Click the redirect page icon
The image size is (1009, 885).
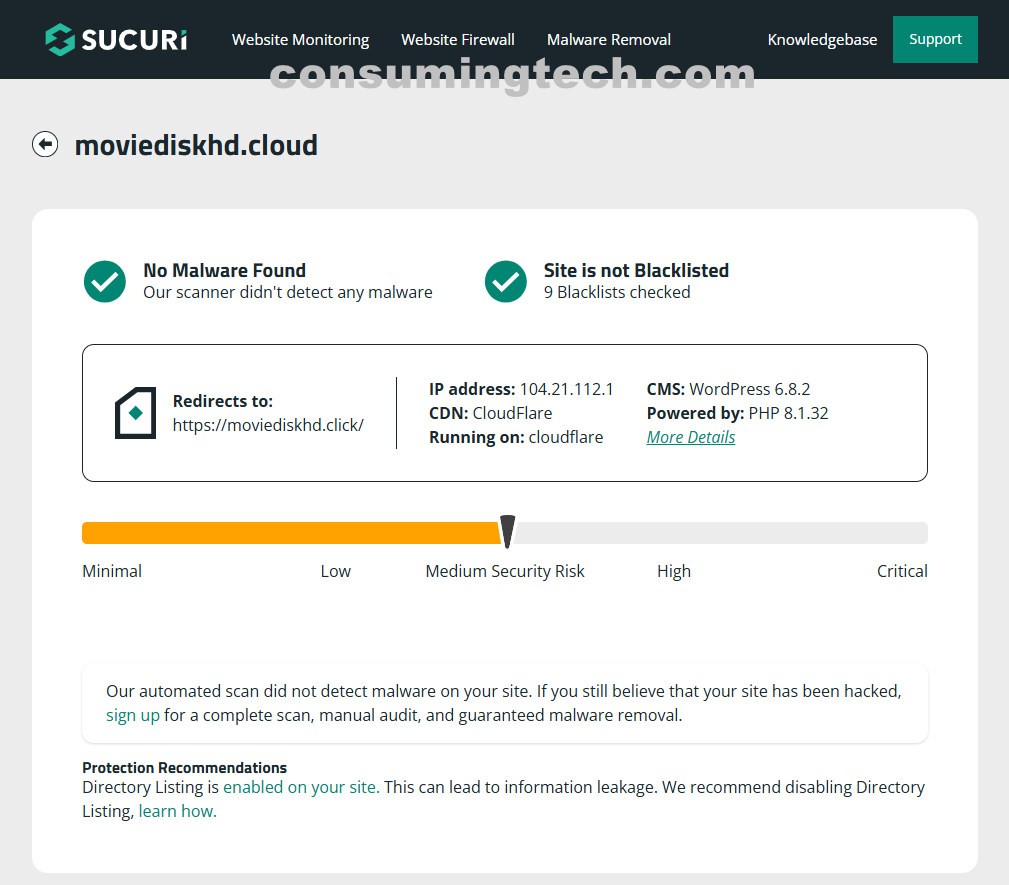pyautogui.click(x=135, y=413)
